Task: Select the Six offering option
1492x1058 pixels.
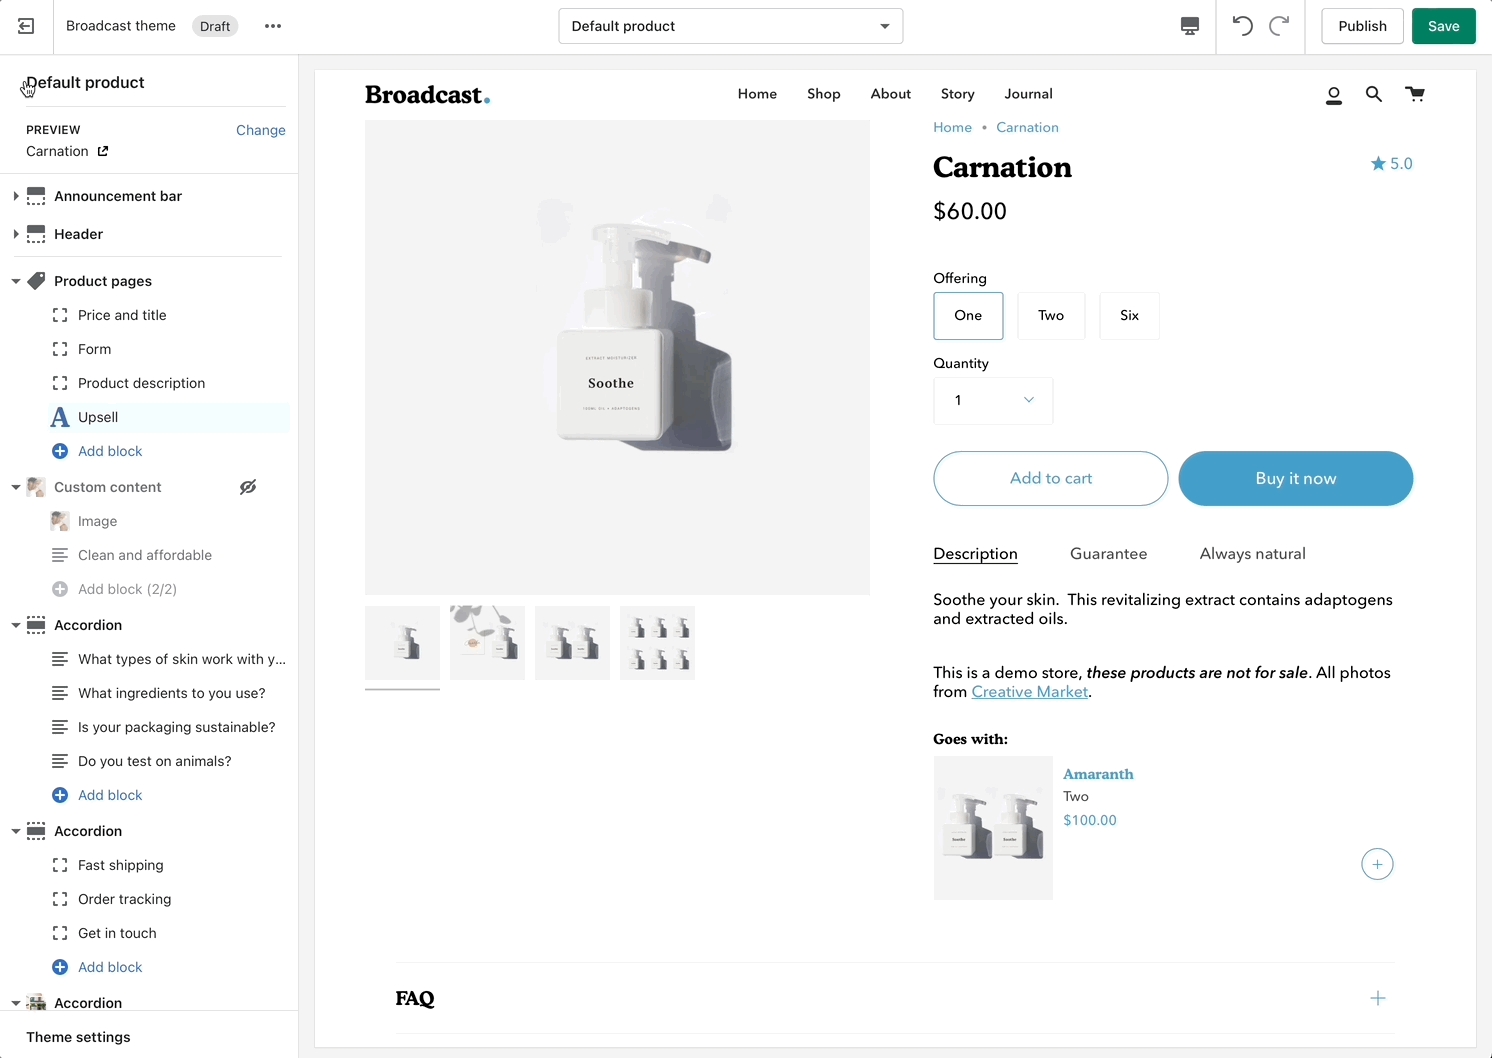Action: [1129, 316]
